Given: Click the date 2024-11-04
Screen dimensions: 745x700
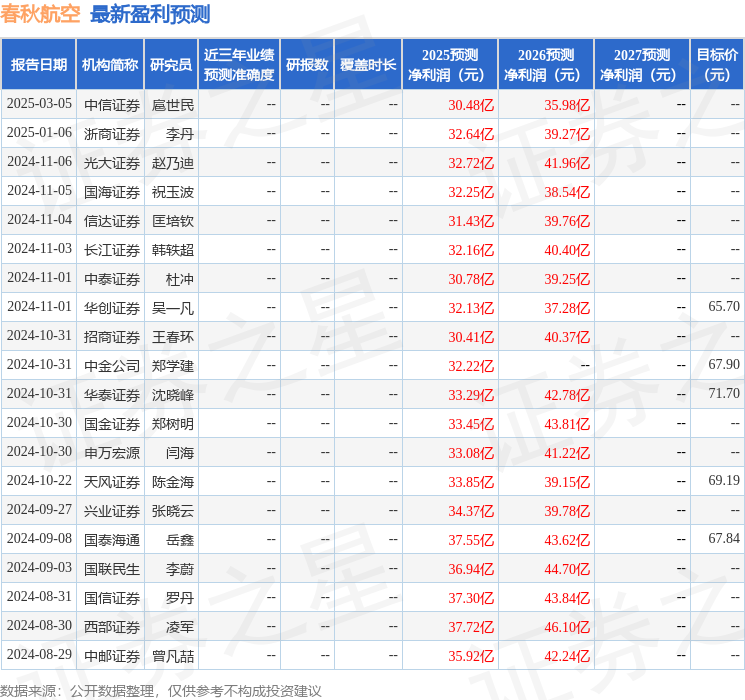Looking at the screenshot, I should 39,220.
